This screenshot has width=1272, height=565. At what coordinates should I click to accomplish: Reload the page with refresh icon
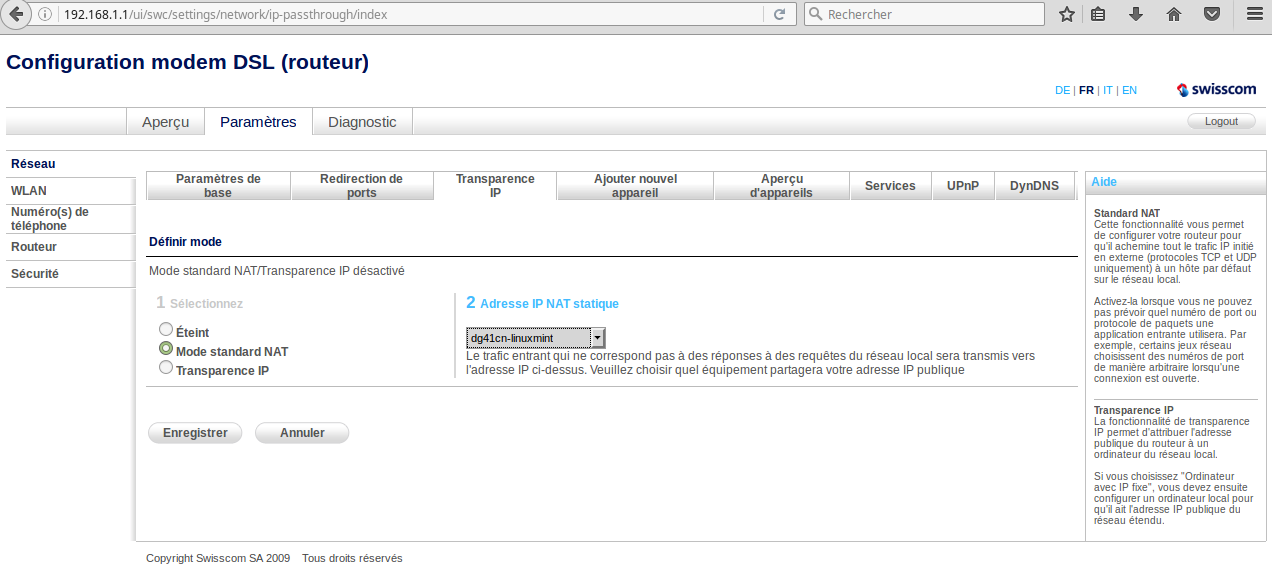point(778,15)
